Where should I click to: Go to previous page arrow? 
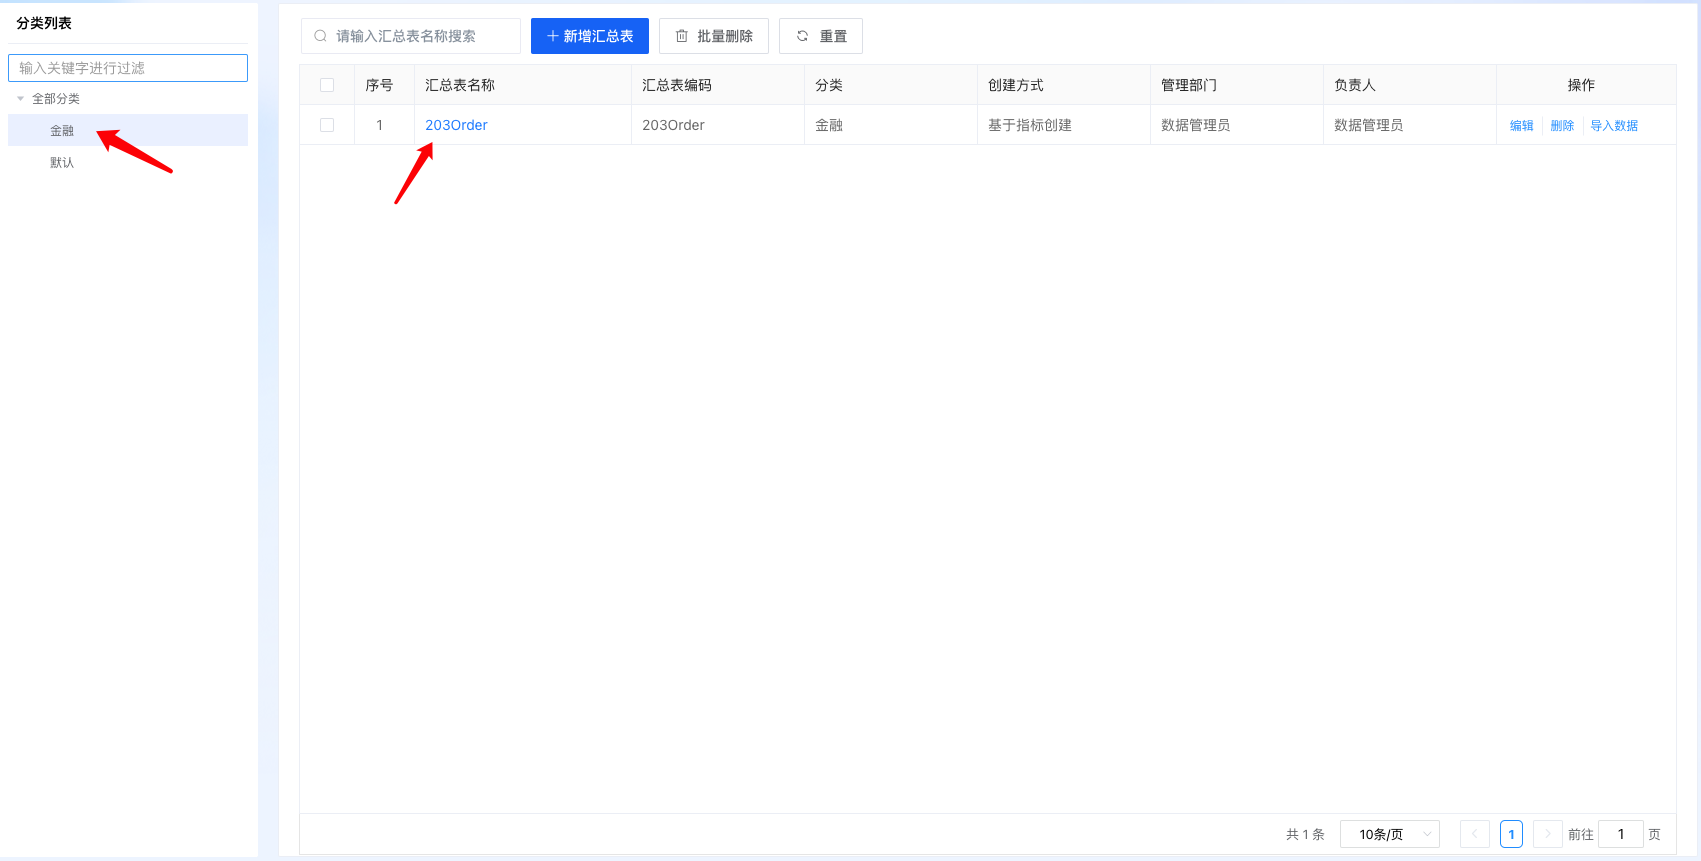1475,834
